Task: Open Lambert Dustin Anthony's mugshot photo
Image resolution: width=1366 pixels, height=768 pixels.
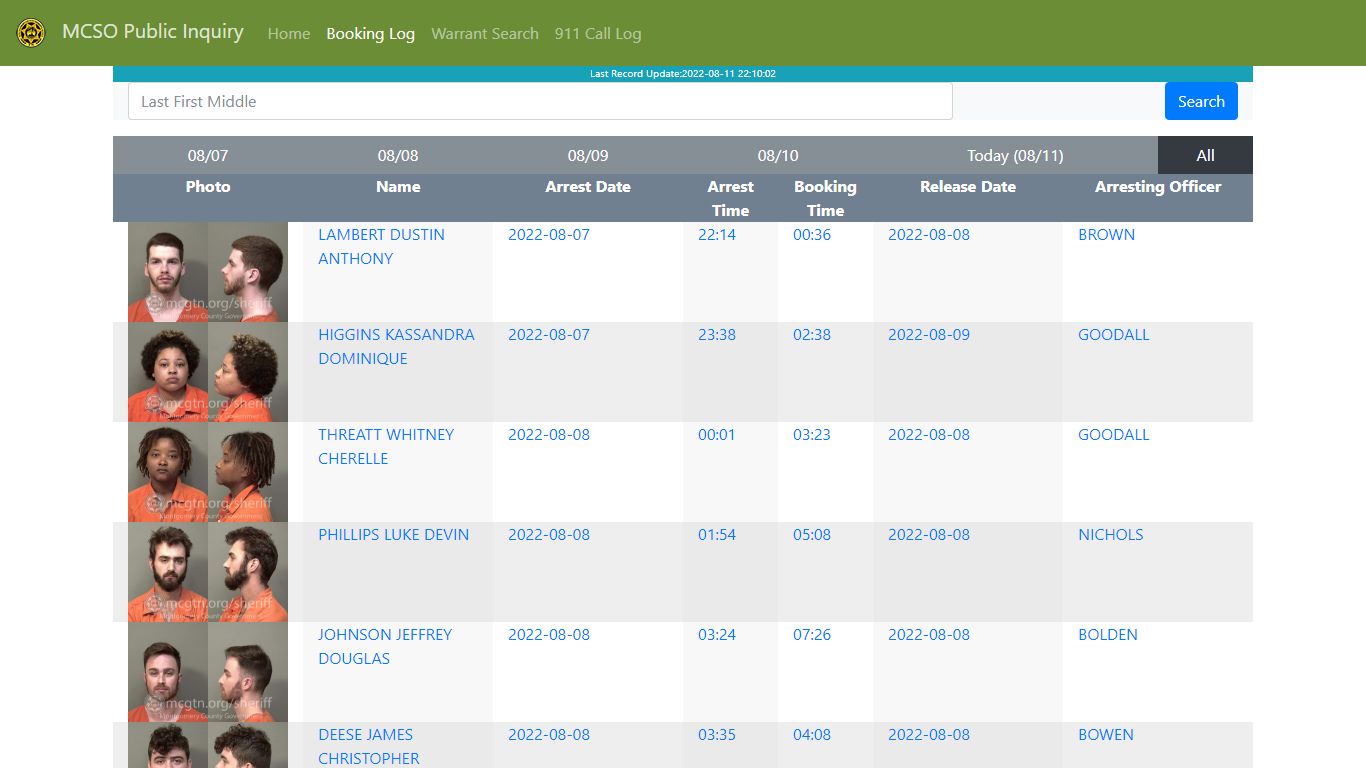Action: [208, 272]
